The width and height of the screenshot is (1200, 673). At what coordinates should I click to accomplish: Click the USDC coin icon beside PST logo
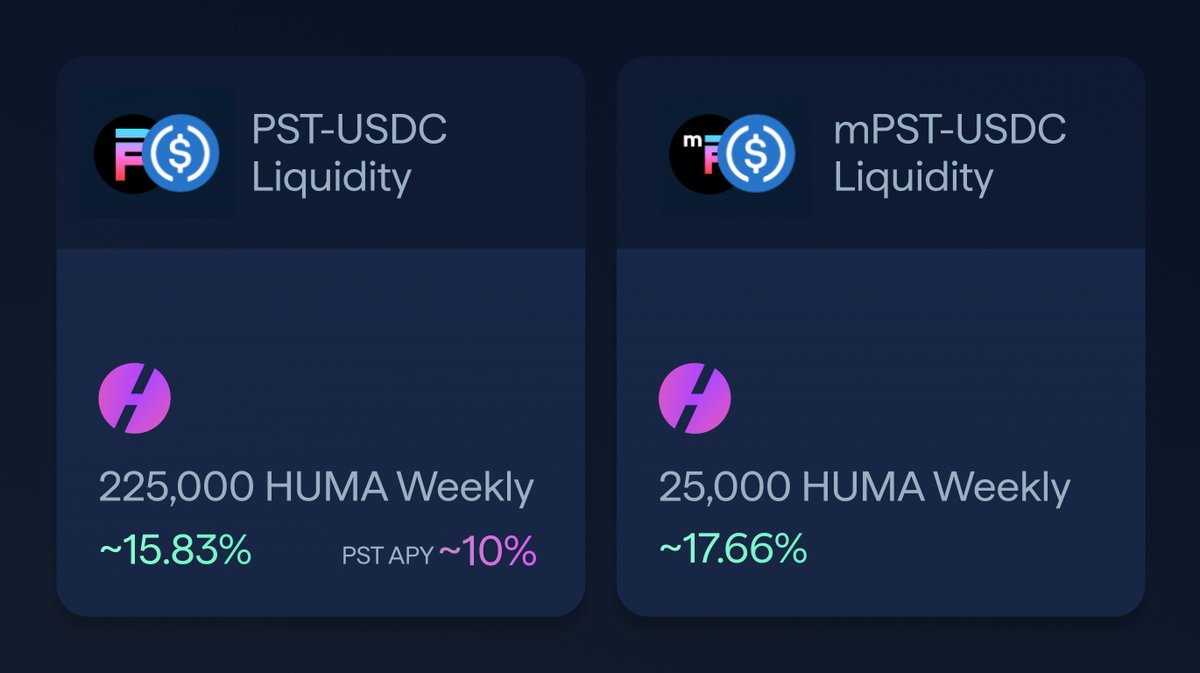coord(181,152)
